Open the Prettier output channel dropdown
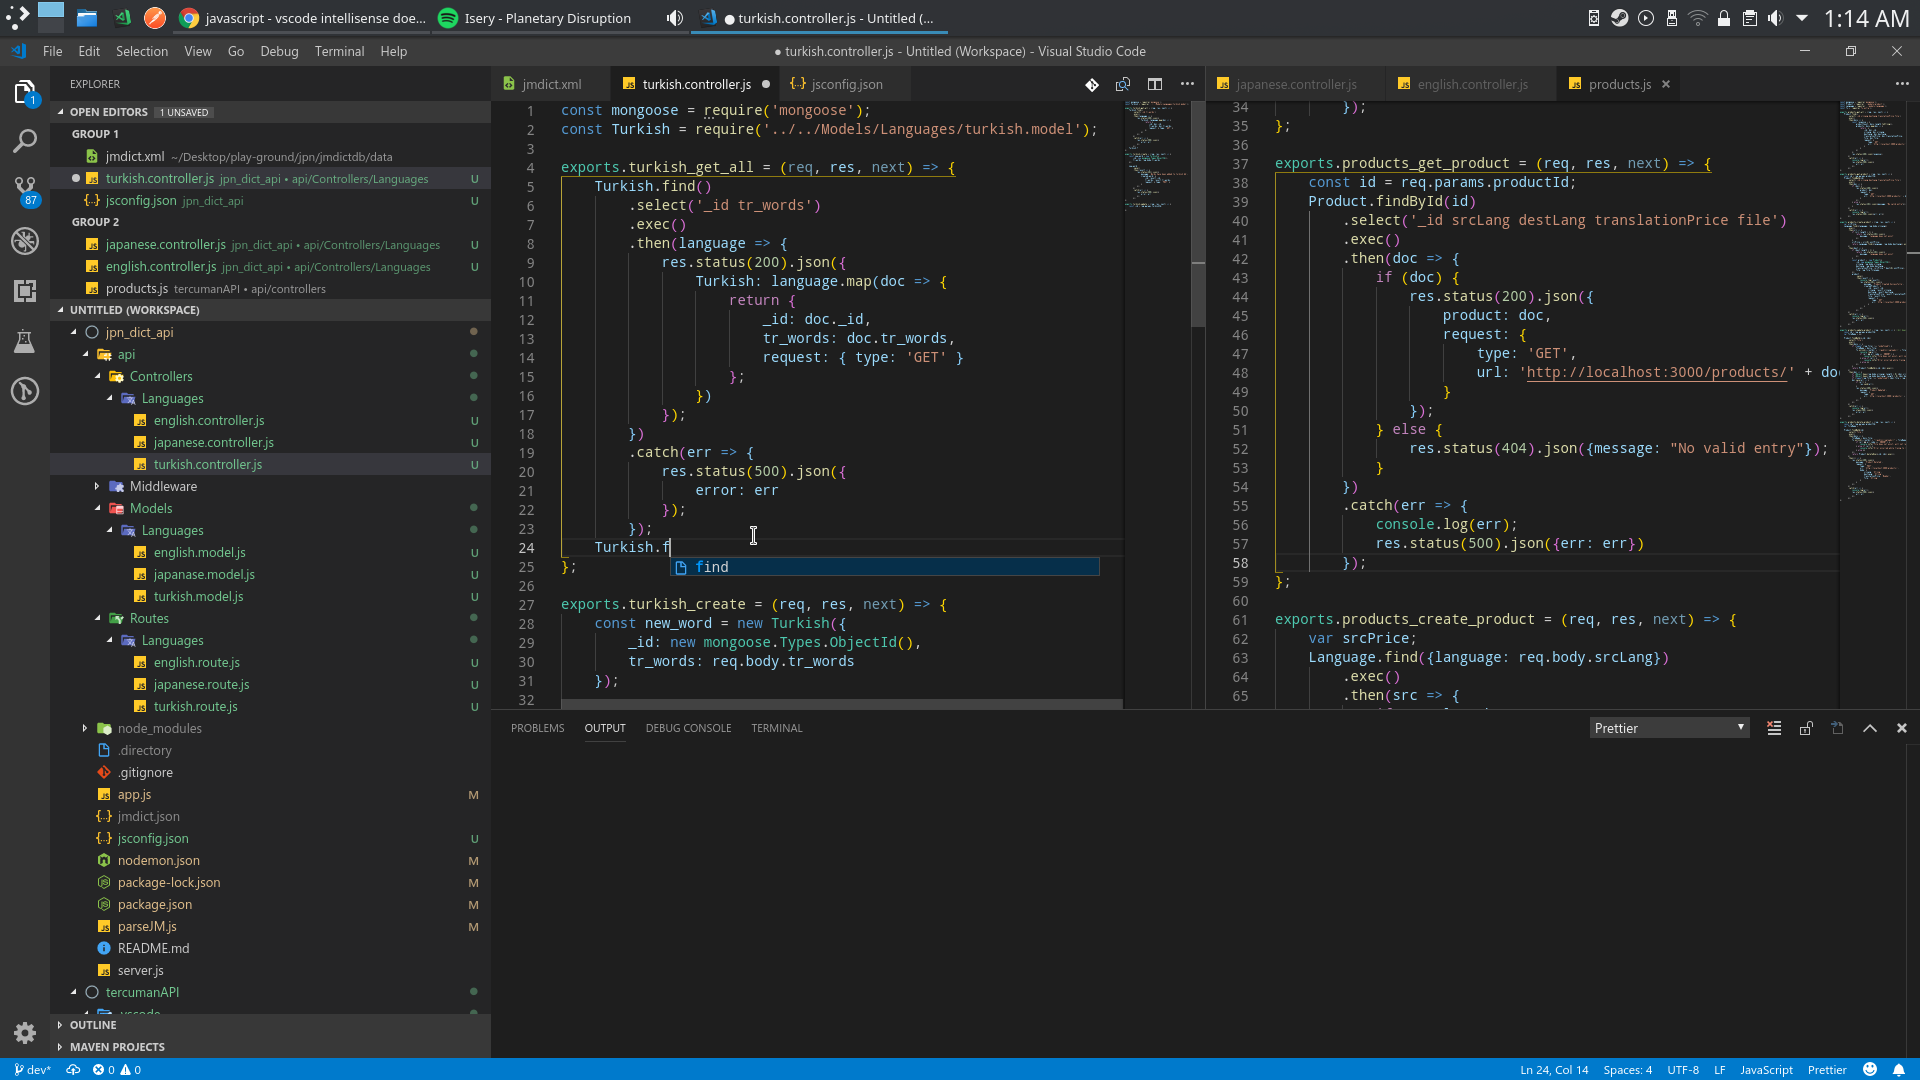This screenshot has height=1080, width=1920. [1668, 727]
